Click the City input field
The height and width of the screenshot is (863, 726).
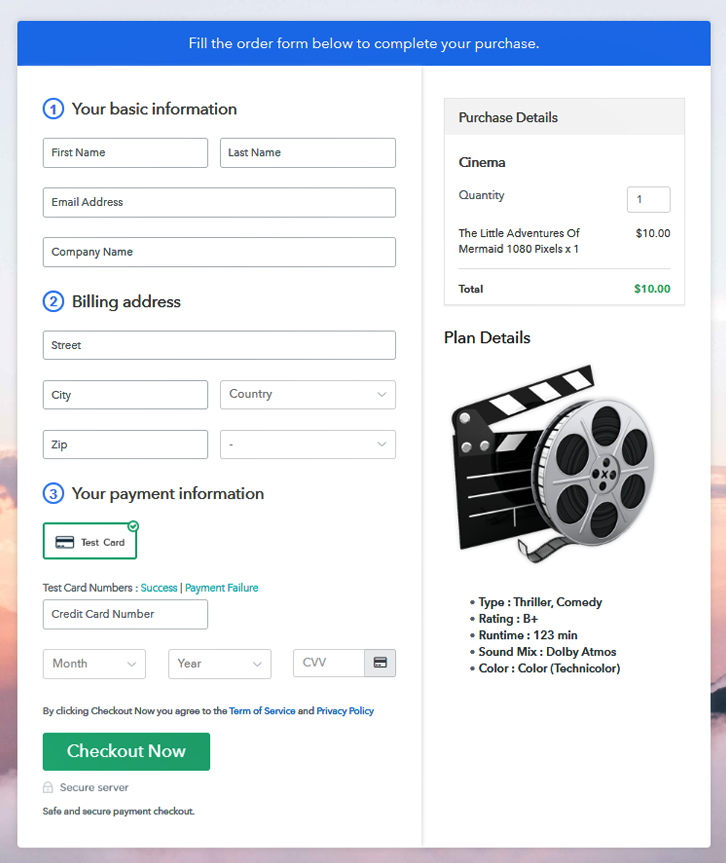pyautogui.click(x=125, y=395)
